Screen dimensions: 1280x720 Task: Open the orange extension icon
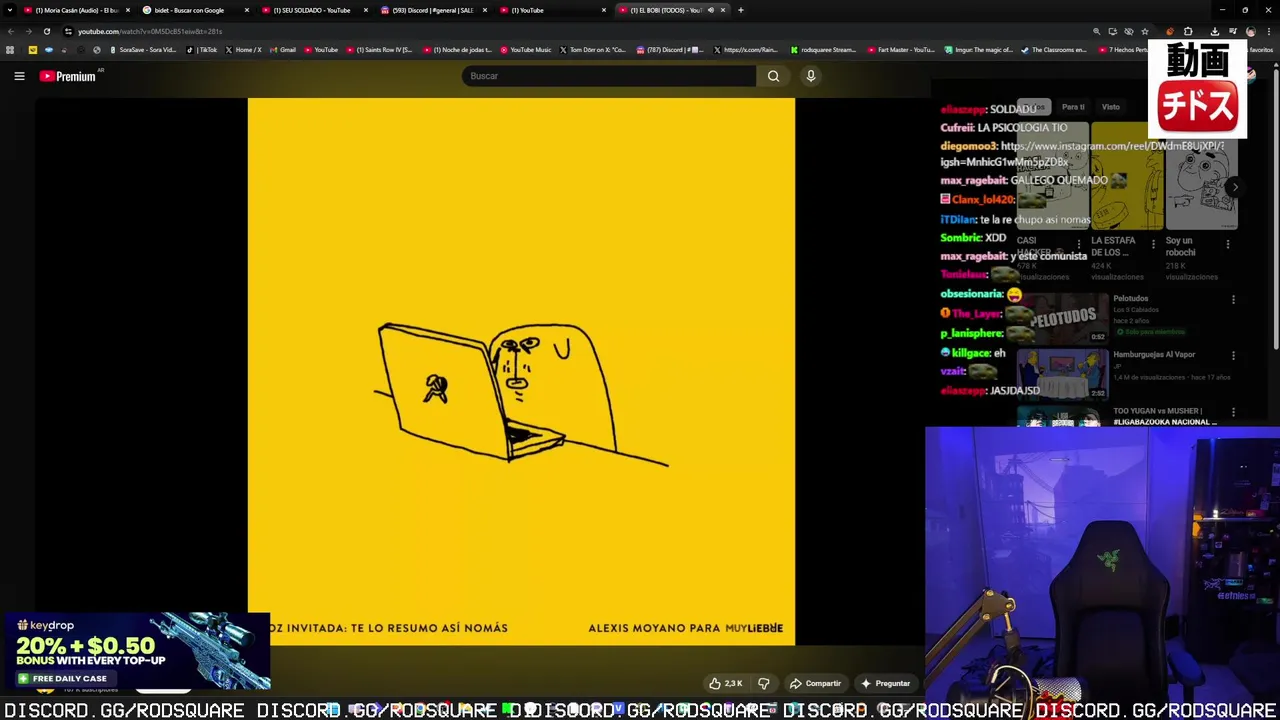(x=1170, y=31)
